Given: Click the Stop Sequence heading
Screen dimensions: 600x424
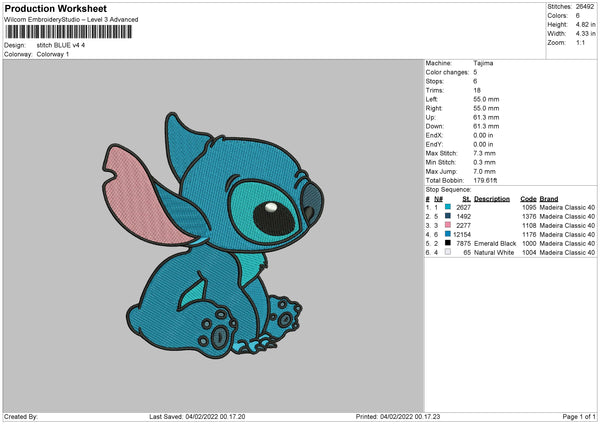Looking at the screenshot, I should (447, 188).
